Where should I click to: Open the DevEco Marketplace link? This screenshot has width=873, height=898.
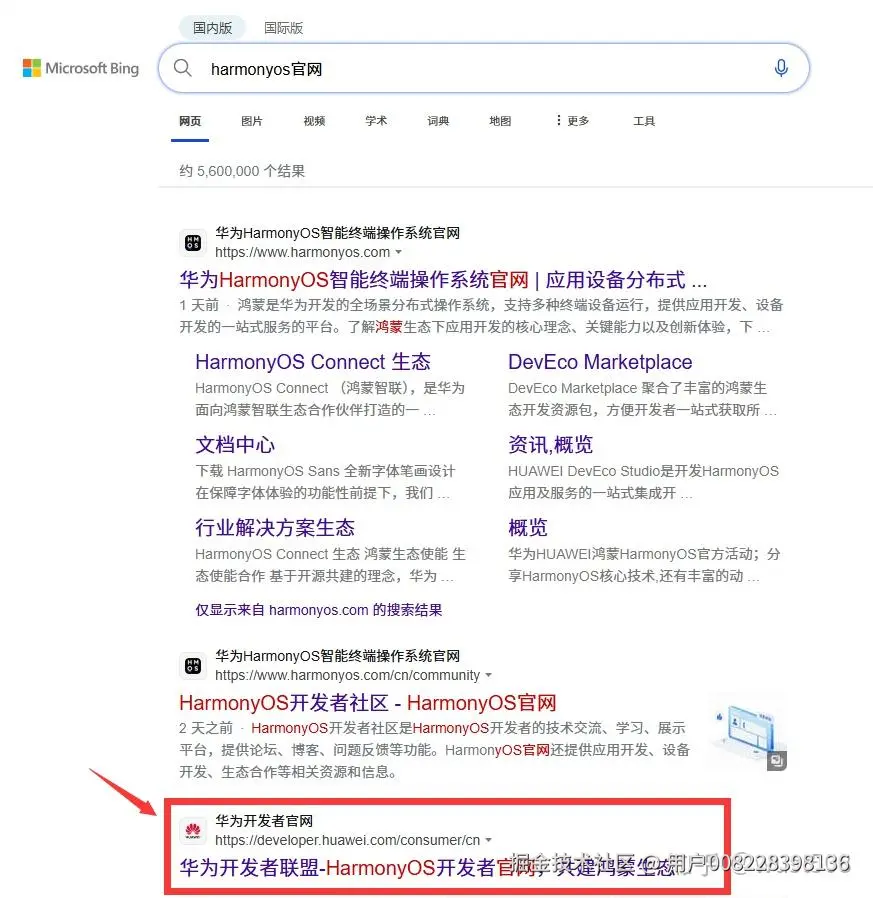point(600,362)
